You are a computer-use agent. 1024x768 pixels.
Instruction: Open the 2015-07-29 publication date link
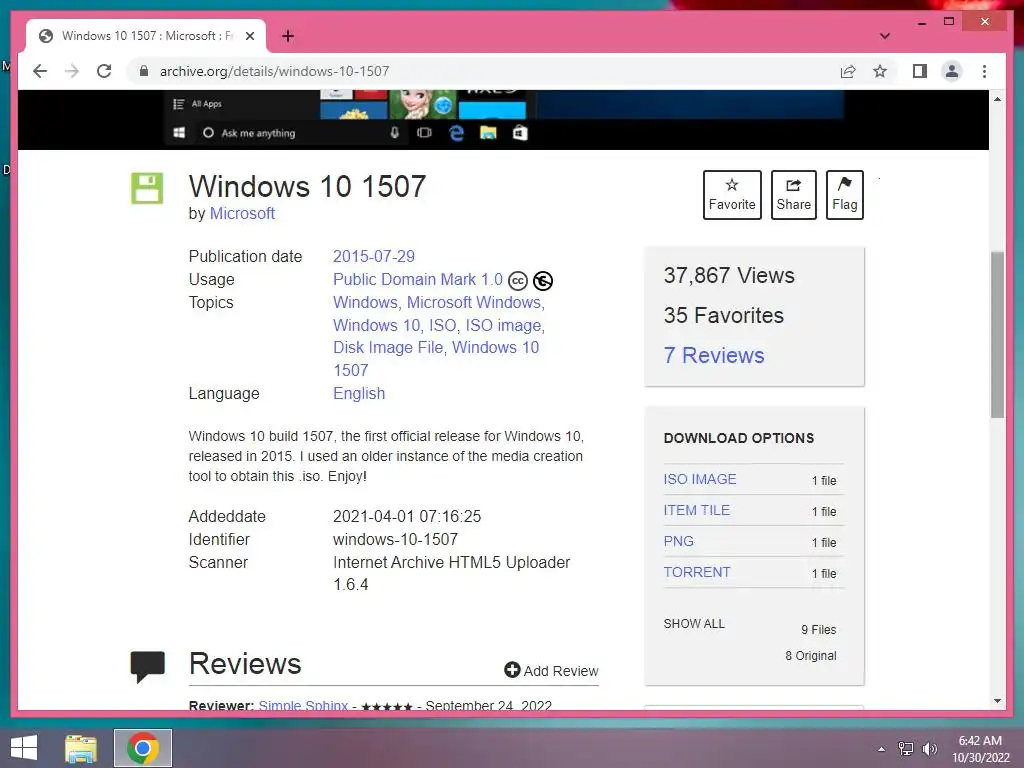click(374, 256)
